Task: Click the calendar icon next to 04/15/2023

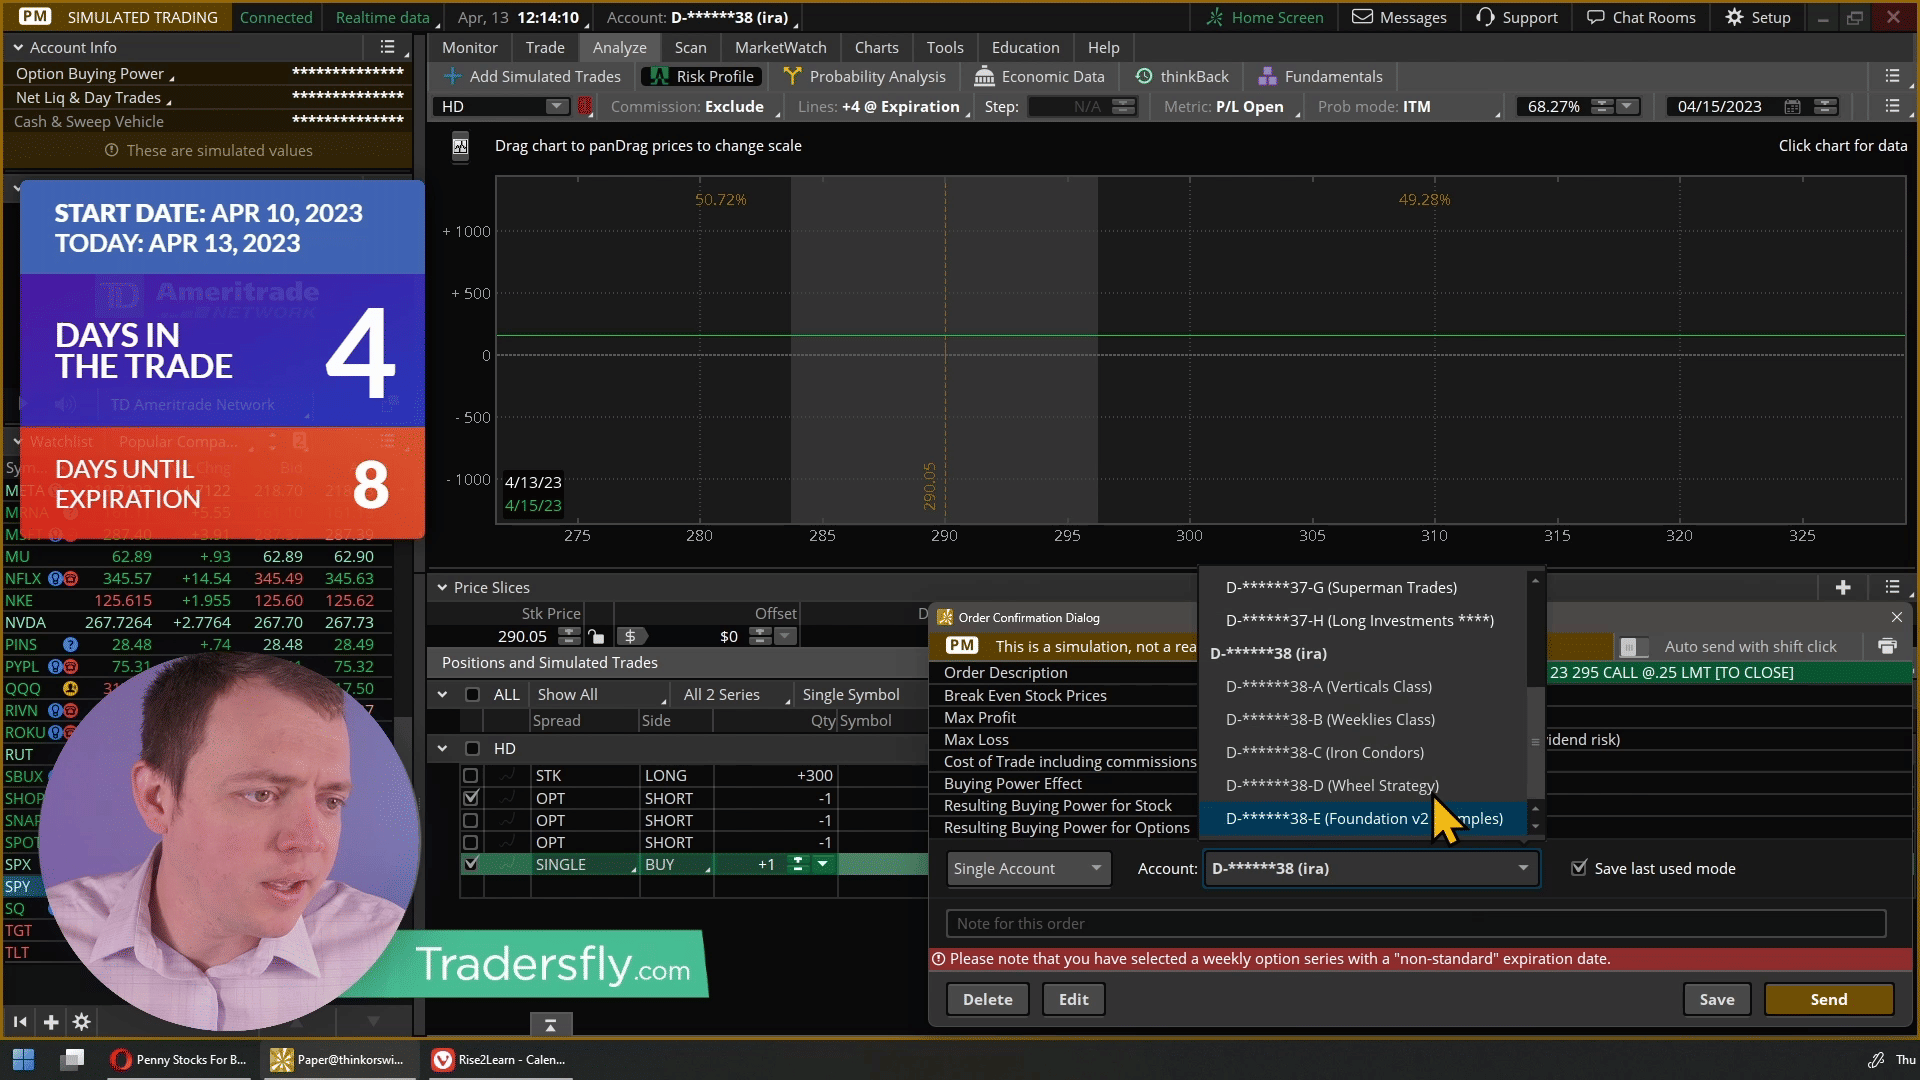Action: click(x=1792, y=106)
